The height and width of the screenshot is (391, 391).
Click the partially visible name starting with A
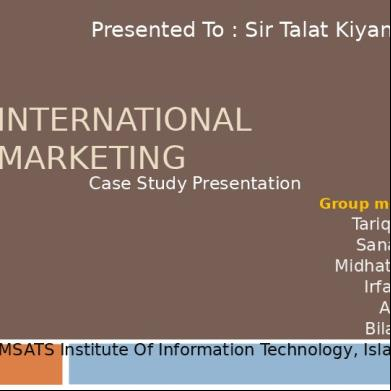tap(385, 308)
